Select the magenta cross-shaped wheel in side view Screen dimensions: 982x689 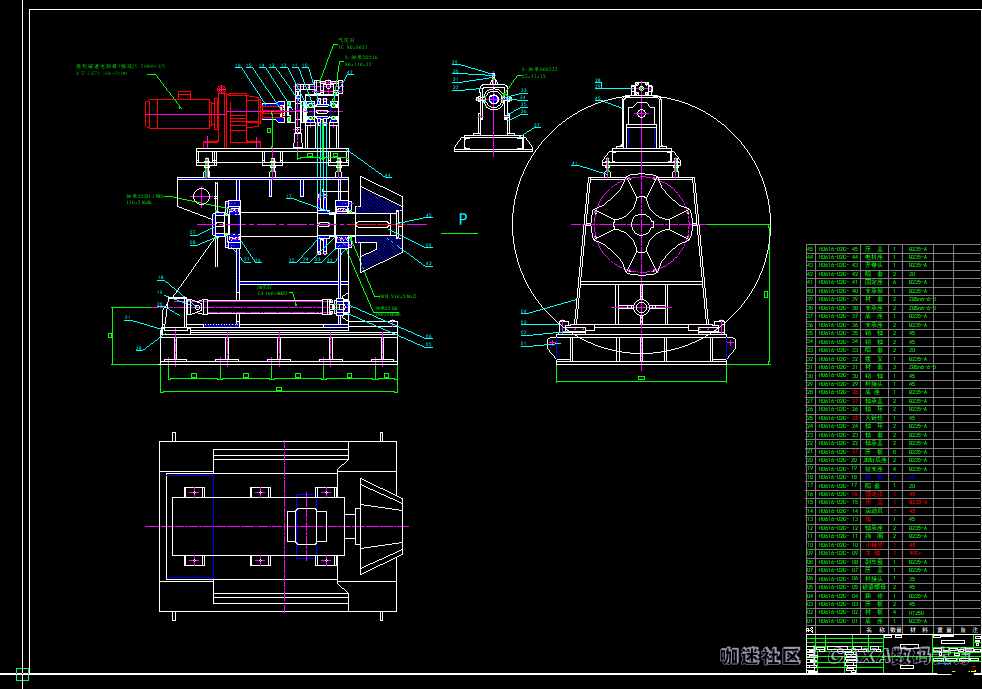640,224
